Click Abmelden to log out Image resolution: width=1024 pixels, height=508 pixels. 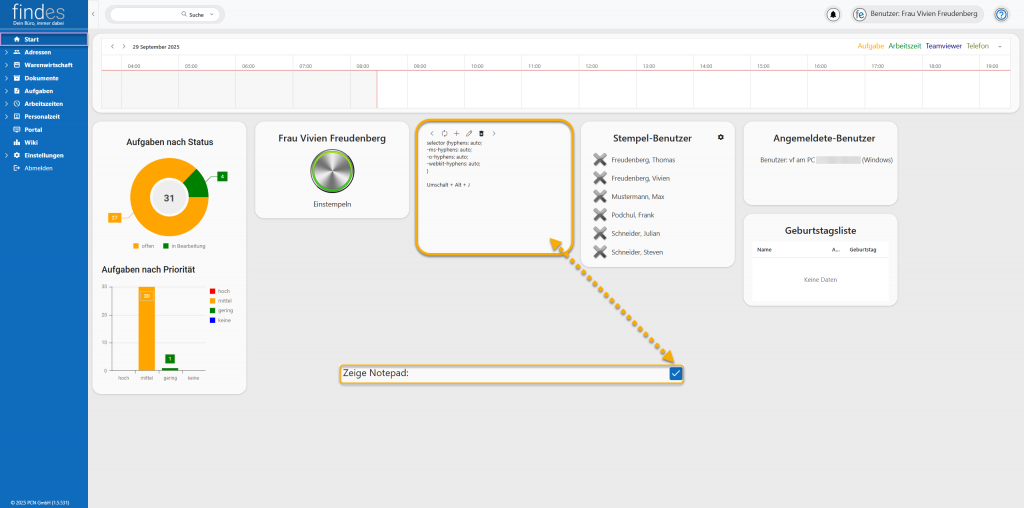38,168
